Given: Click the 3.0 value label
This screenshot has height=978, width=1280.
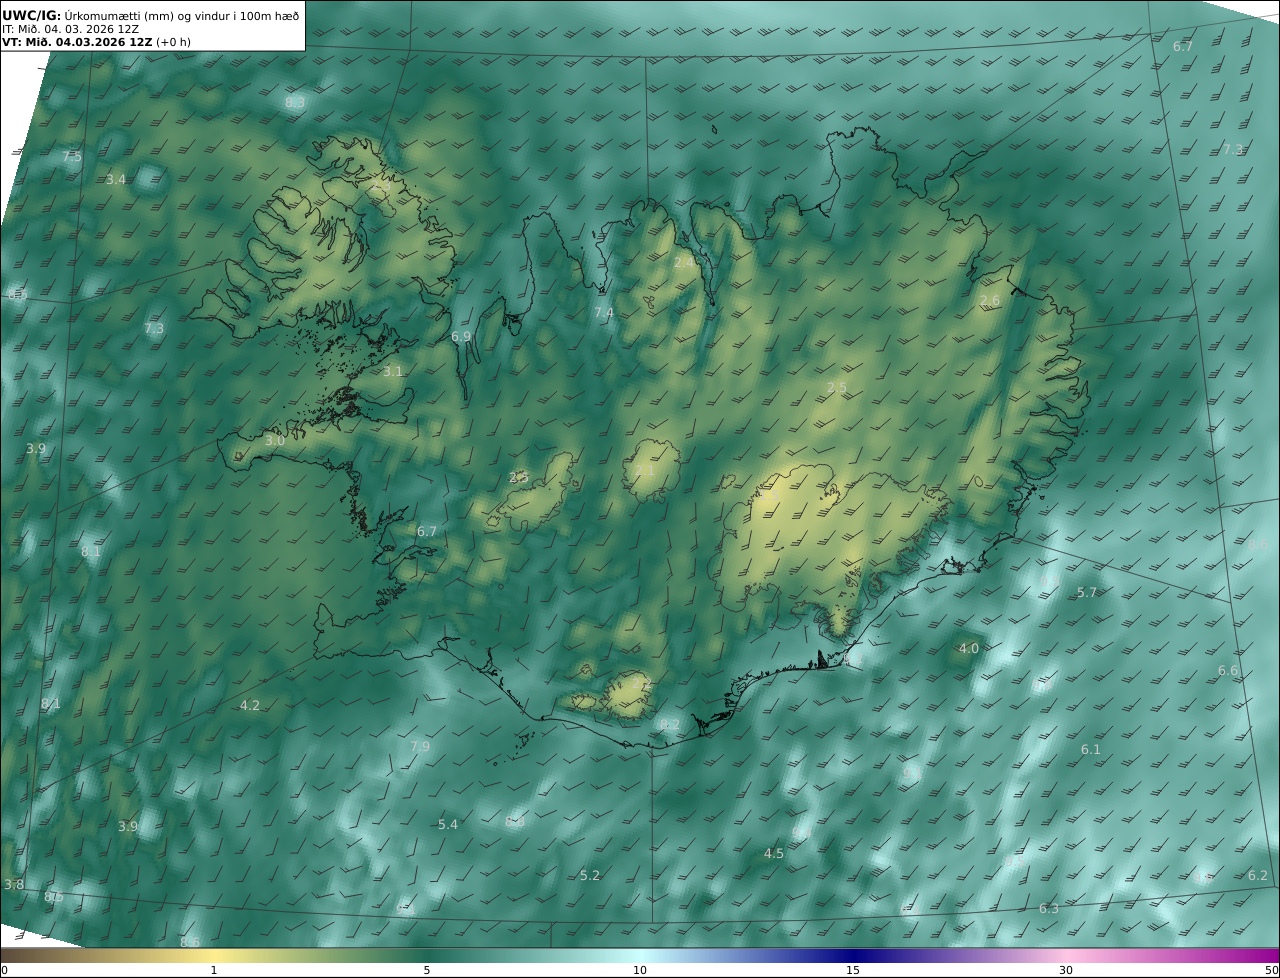Looking at the screenshot, I should [275, 441].
